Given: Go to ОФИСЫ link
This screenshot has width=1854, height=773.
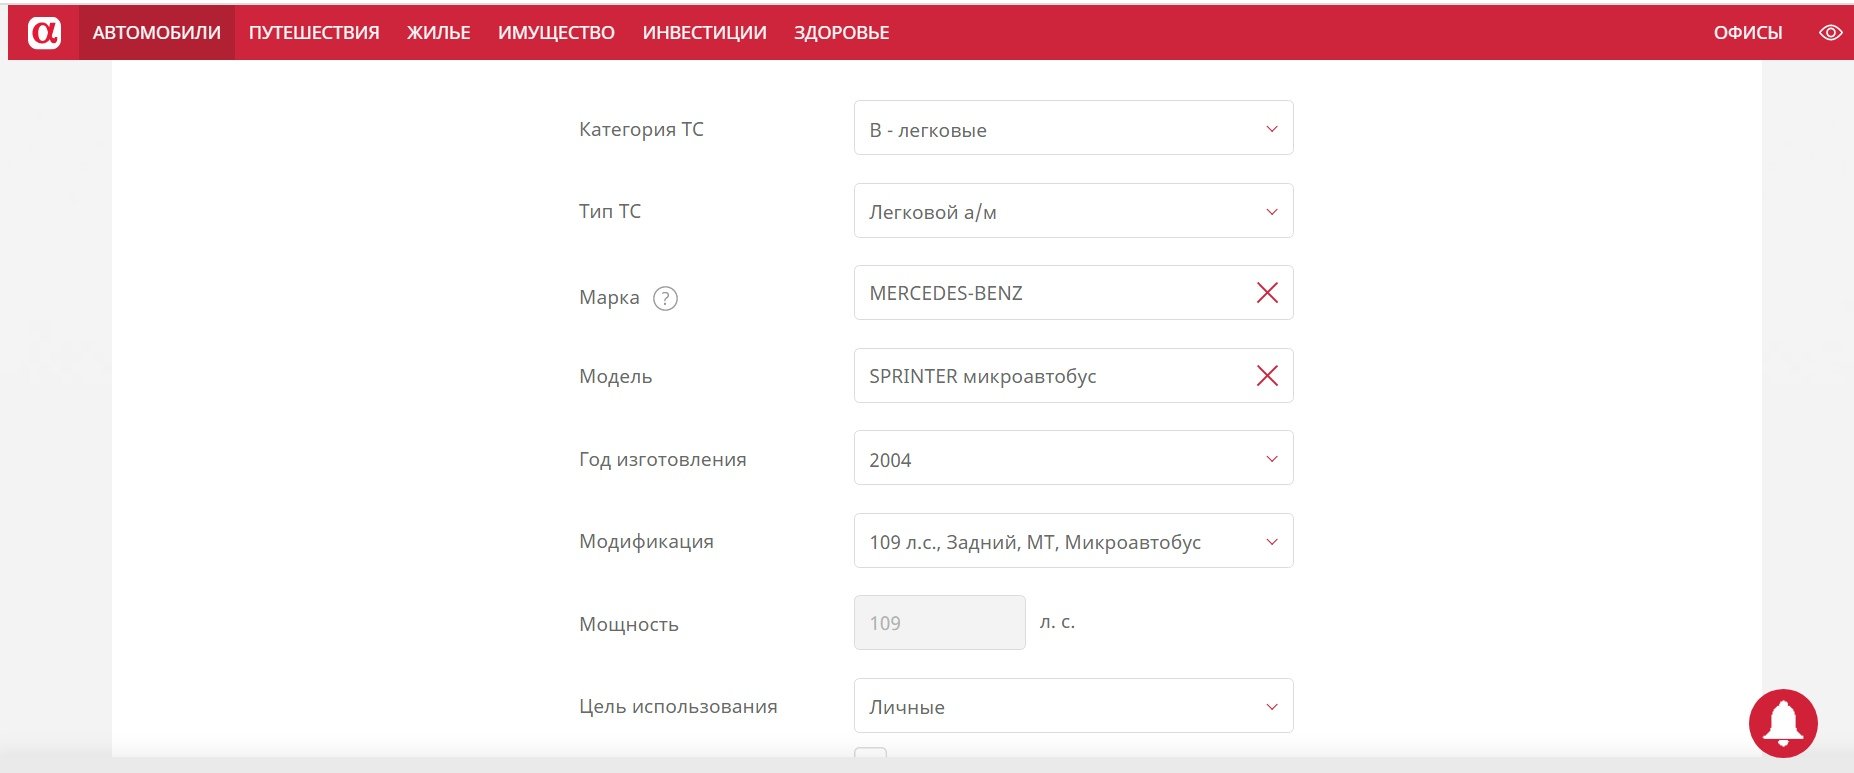Looking at the screenshot, I should pyautogui.click(x=1748, y=33).
